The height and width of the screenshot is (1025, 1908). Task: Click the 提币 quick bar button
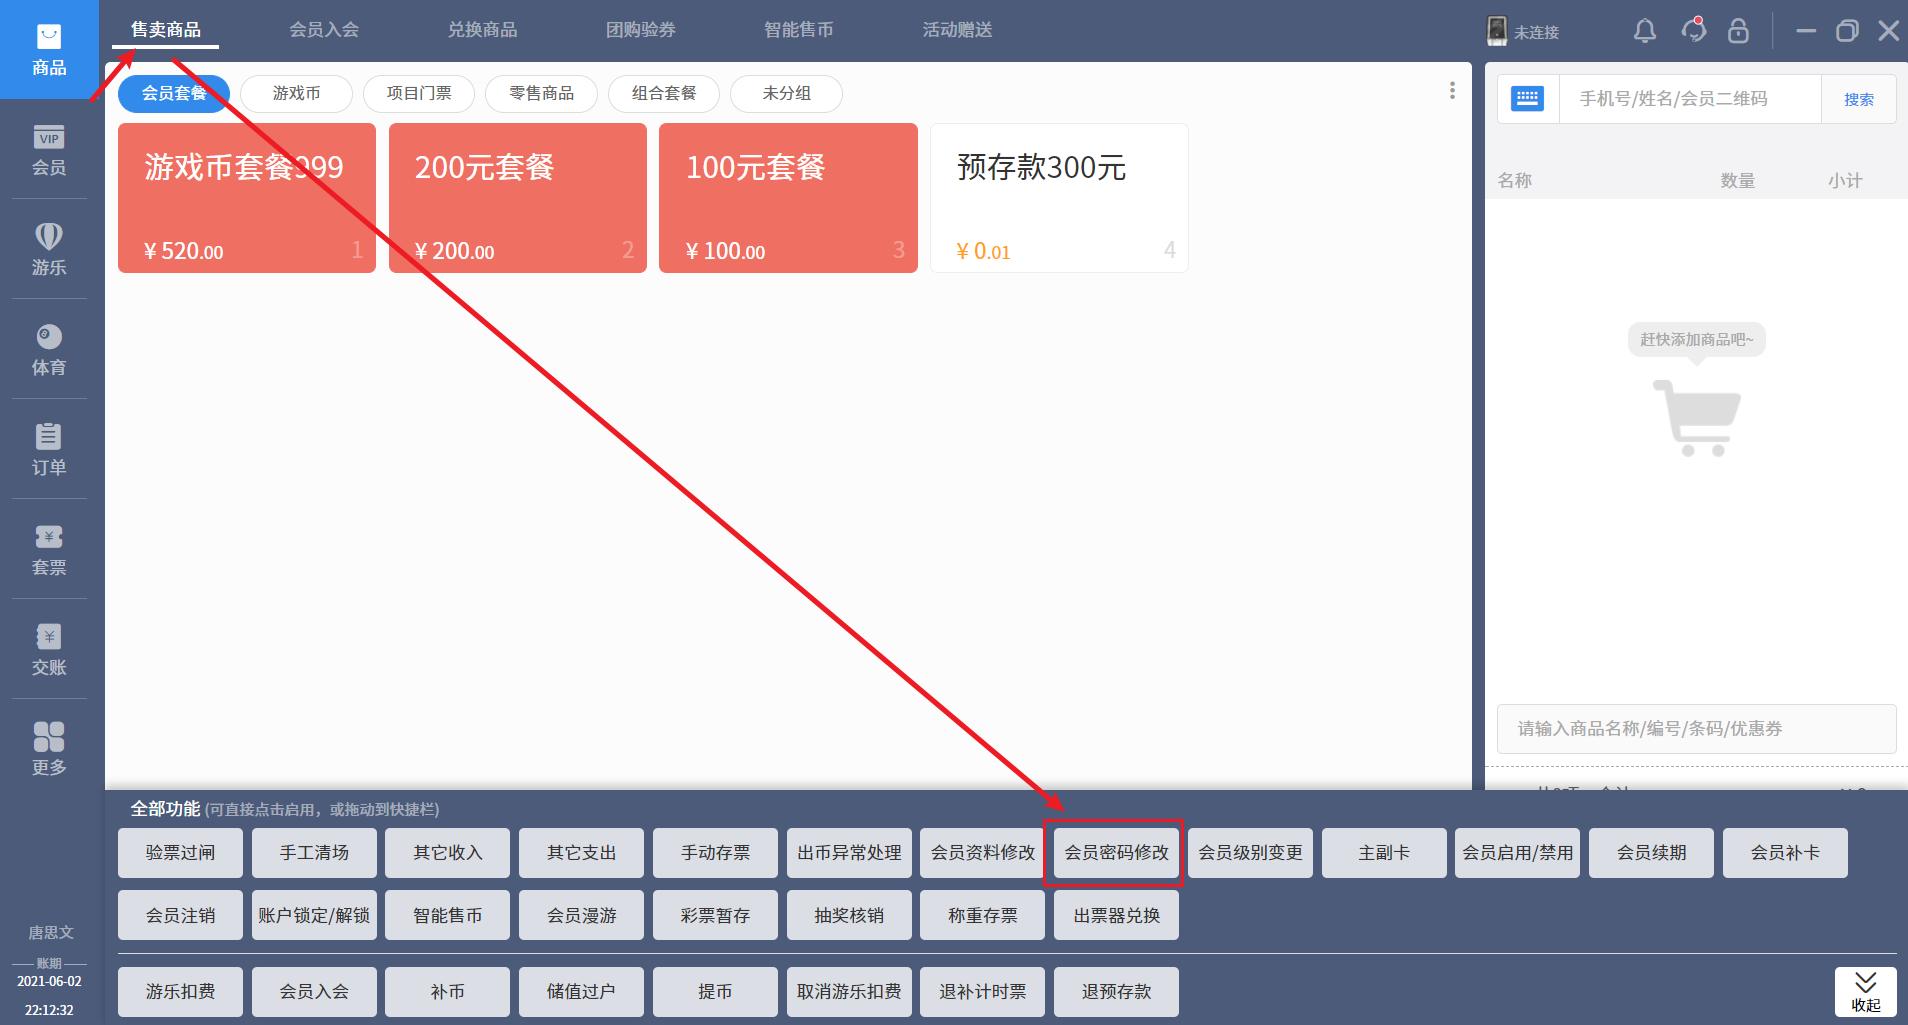click(715, 992)
